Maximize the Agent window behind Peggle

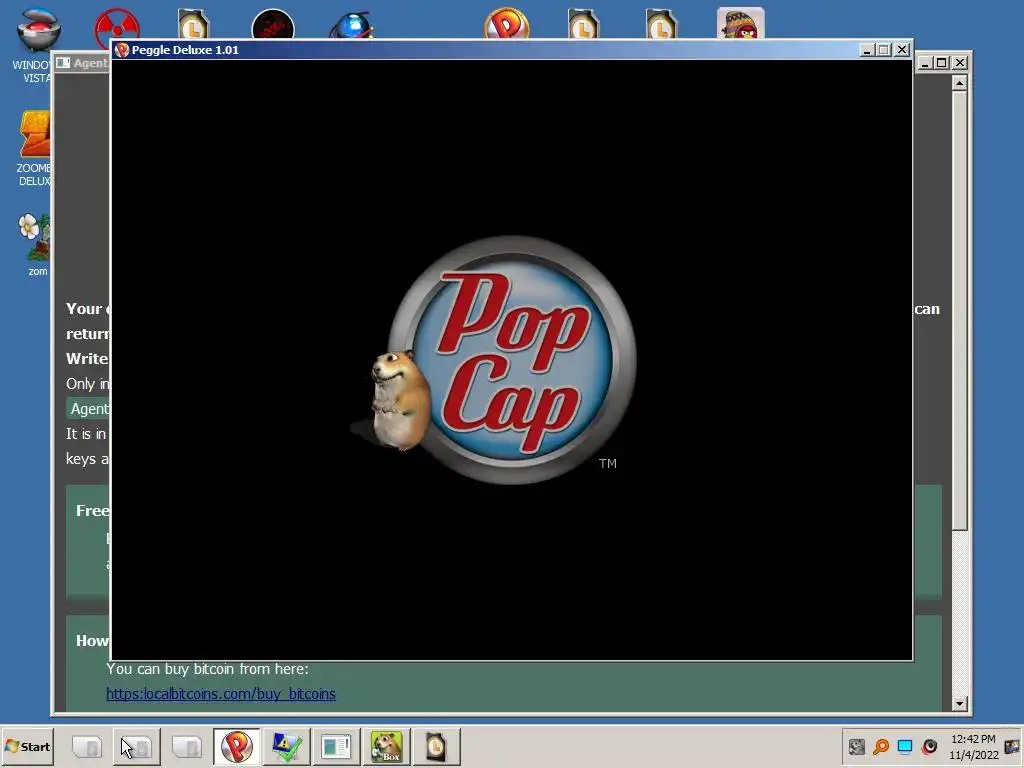pyautogui.click(x=942, y=63)
